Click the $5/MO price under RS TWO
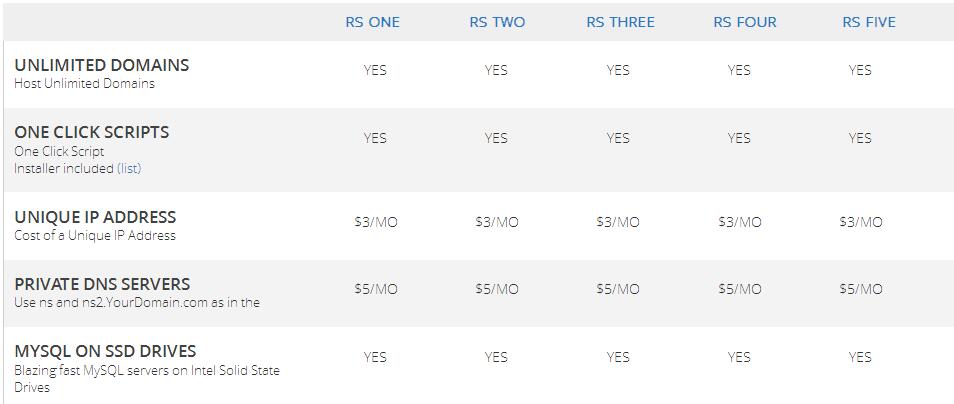This screenshot has width=954, height=404. [x=496, y=289]
